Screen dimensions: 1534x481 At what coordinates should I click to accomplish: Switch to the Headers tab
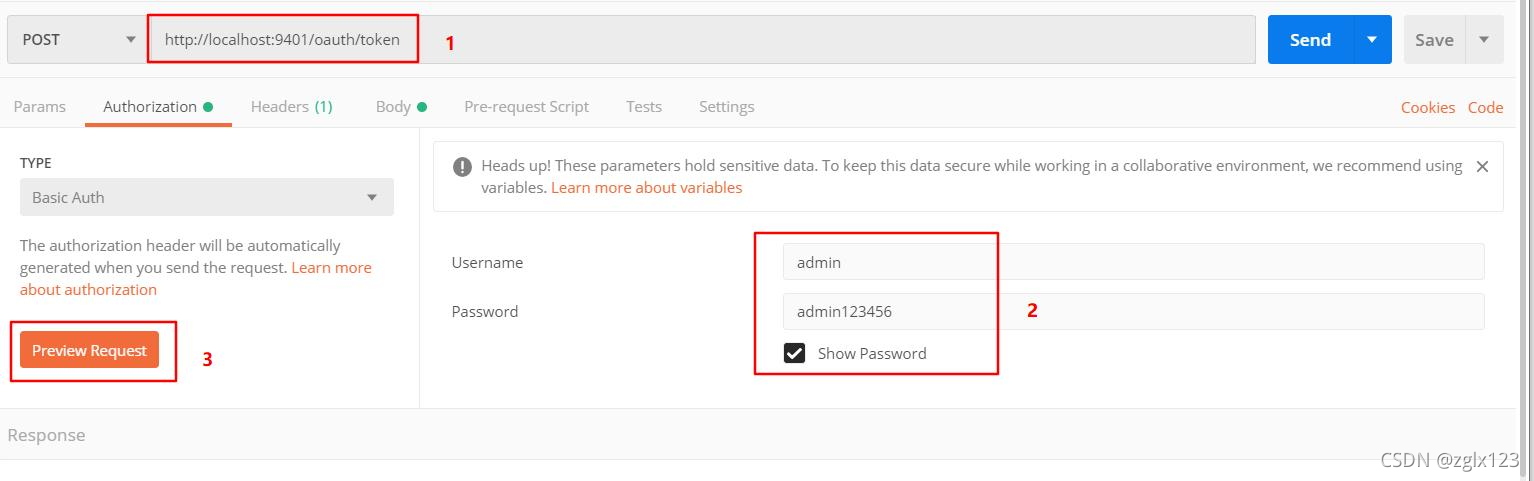(x=291, y=107)
